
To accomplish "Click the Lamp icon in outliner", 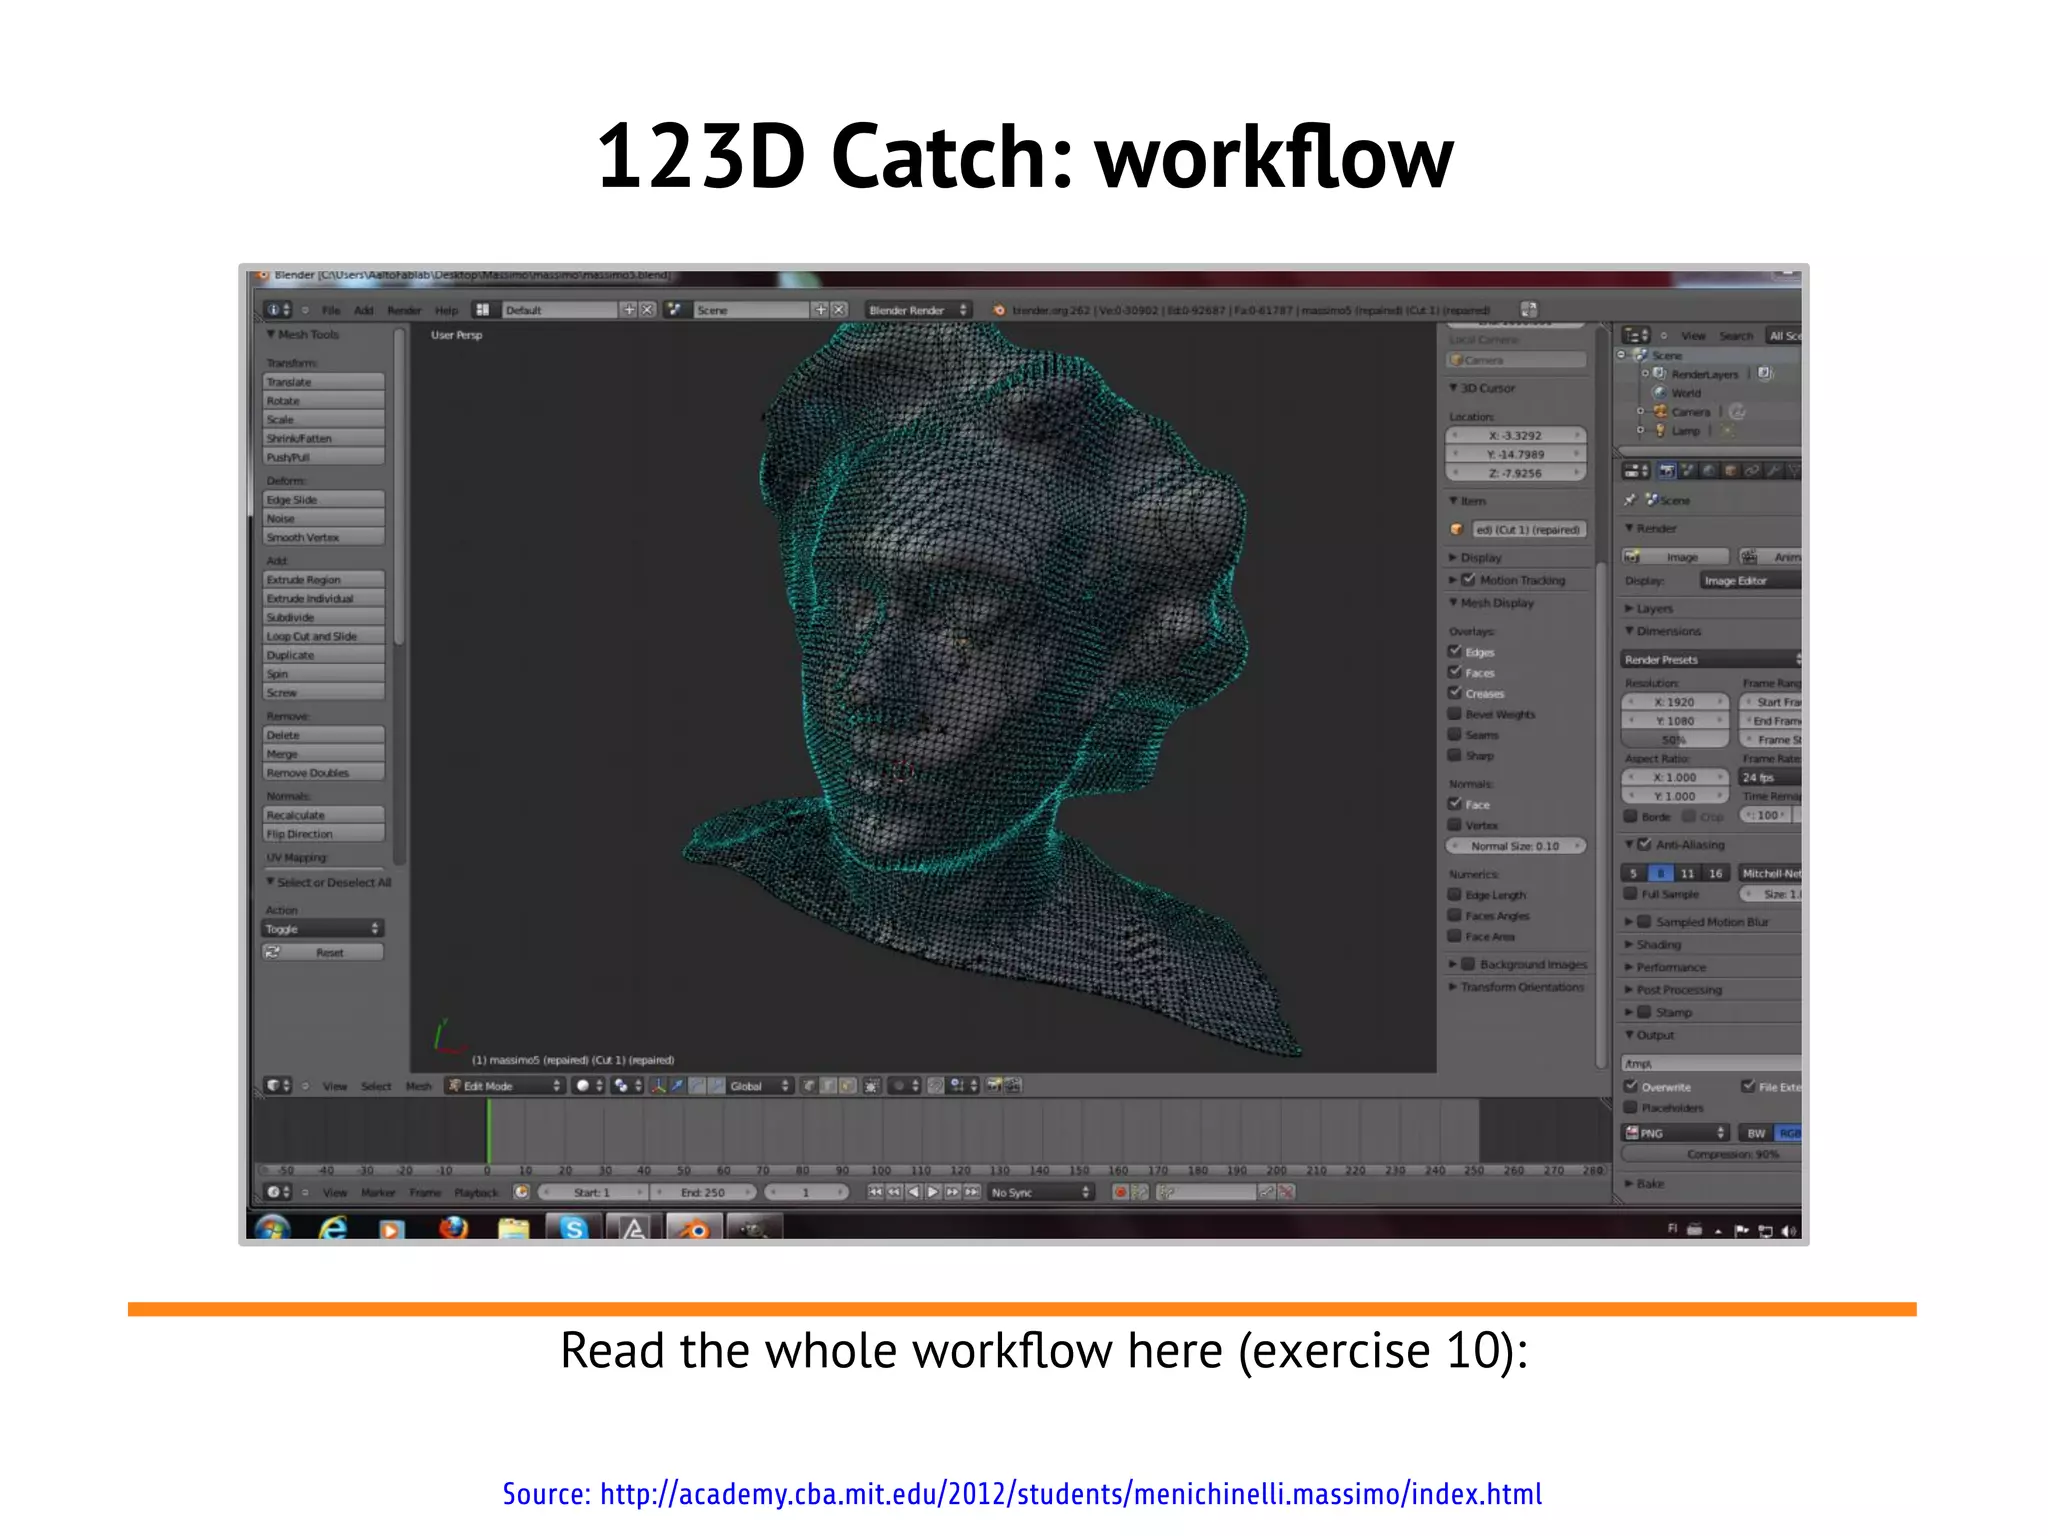I will coord(1661,431).
